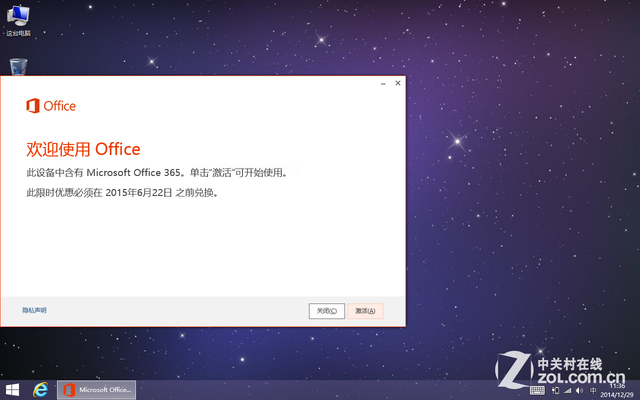The width and height of the screenshot is (640, 400).
Task: Launch Internet Explorer from the taskbar
Action: [40, 390]
